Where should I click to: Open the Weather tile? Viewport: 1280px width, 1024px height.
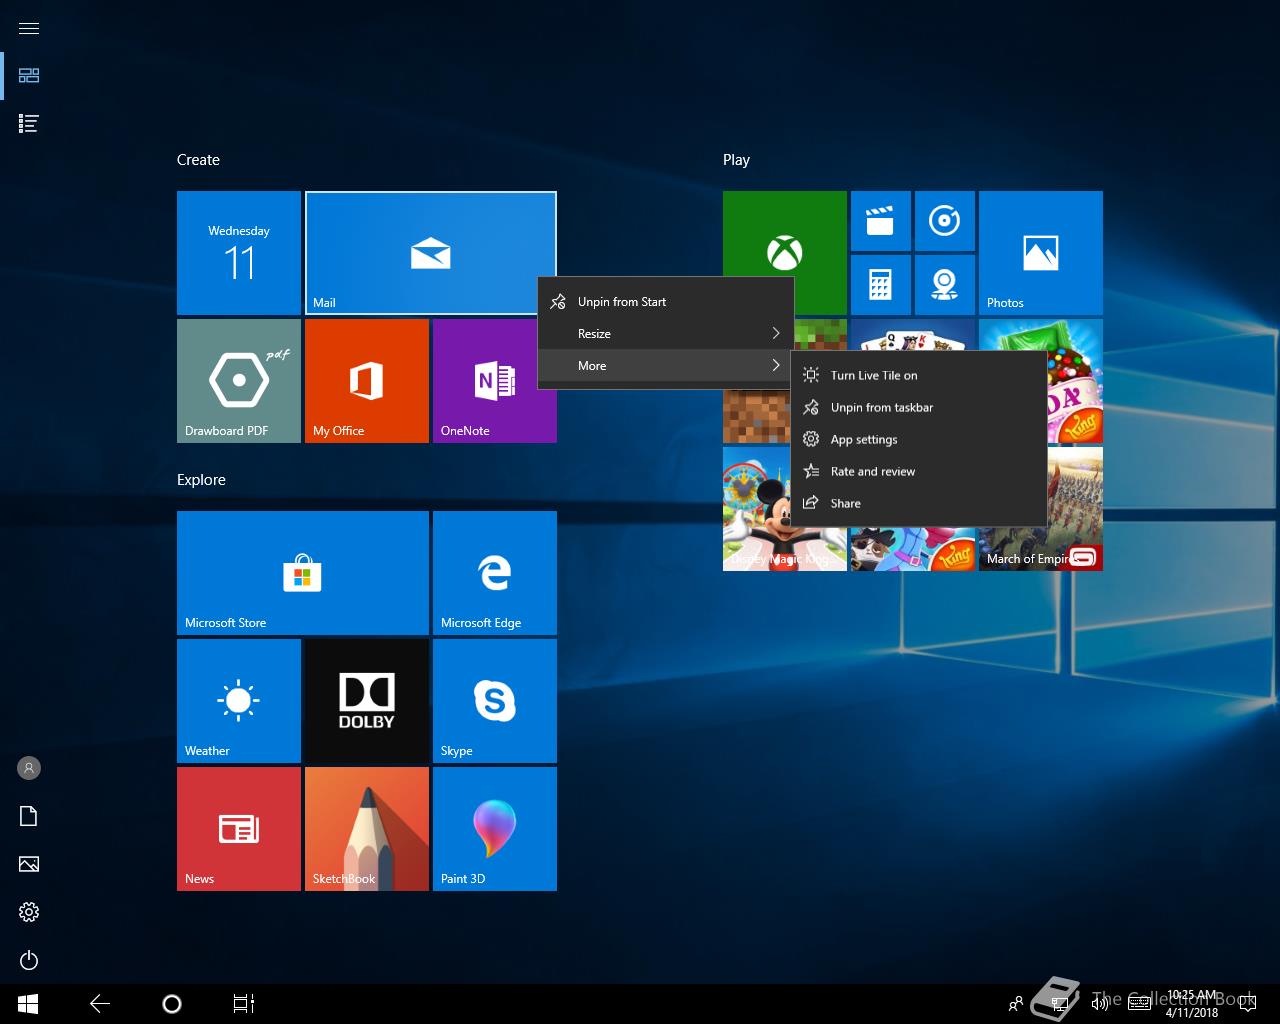click(239, 701)
